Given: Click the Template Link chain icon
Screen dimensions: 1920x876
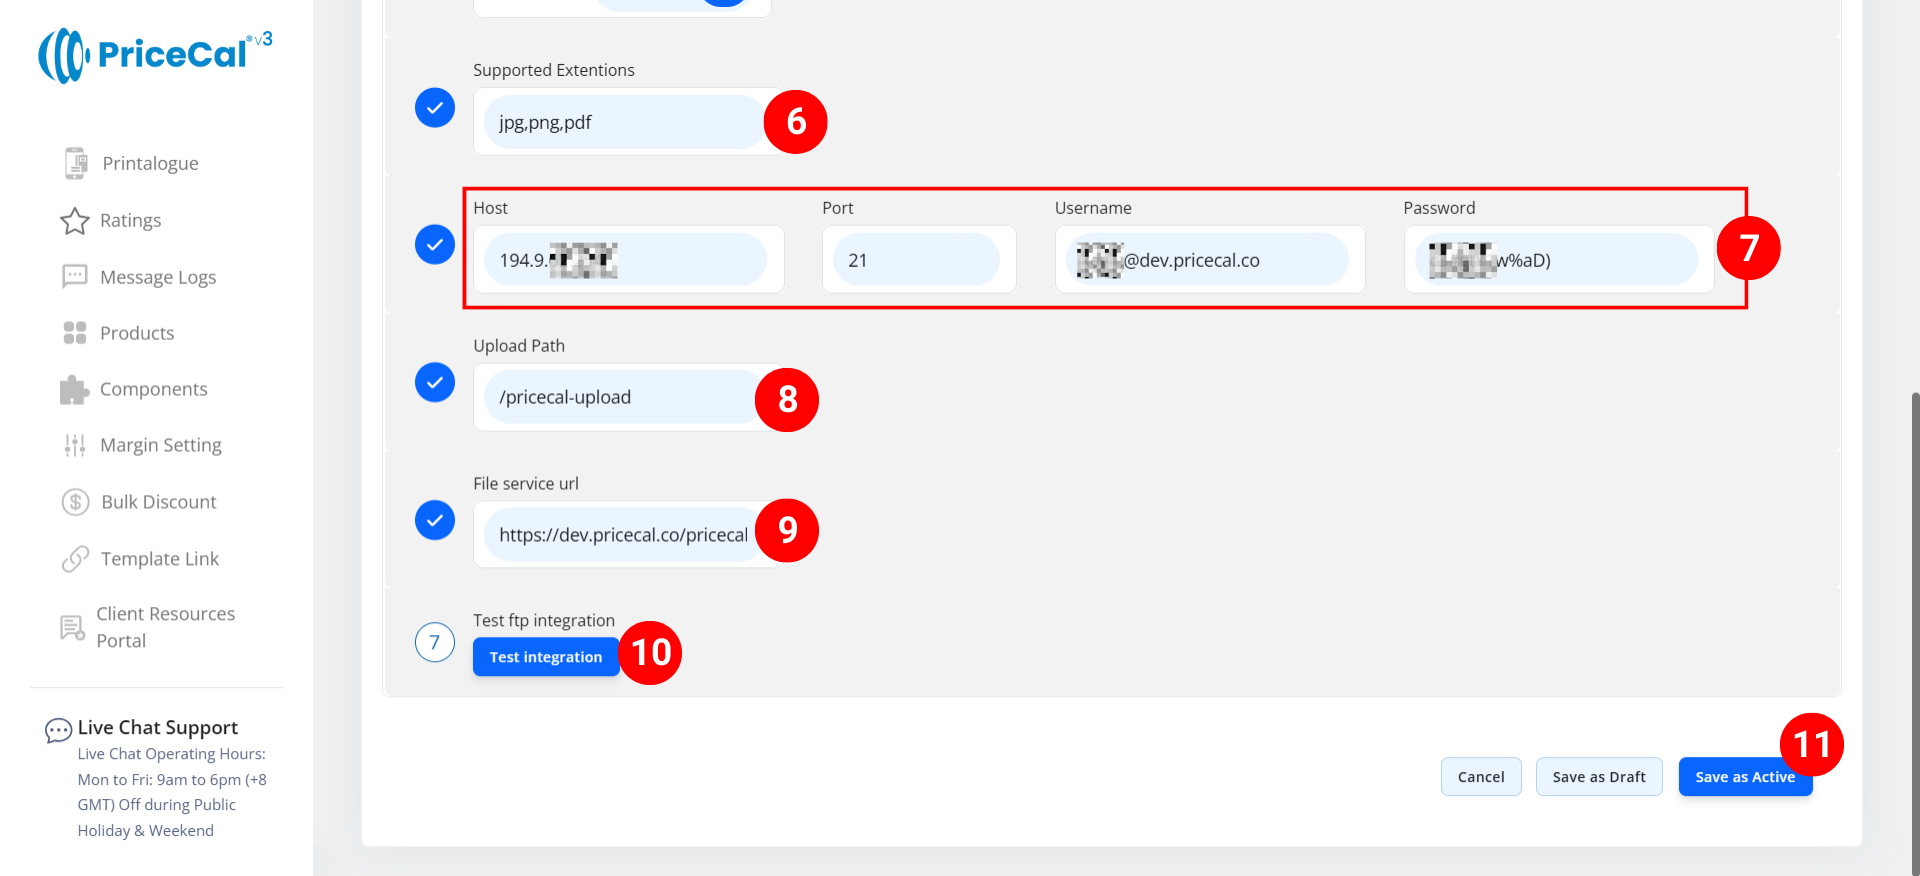Looking at the screenshot, I should pyautogui.click(x=76, y=559).
